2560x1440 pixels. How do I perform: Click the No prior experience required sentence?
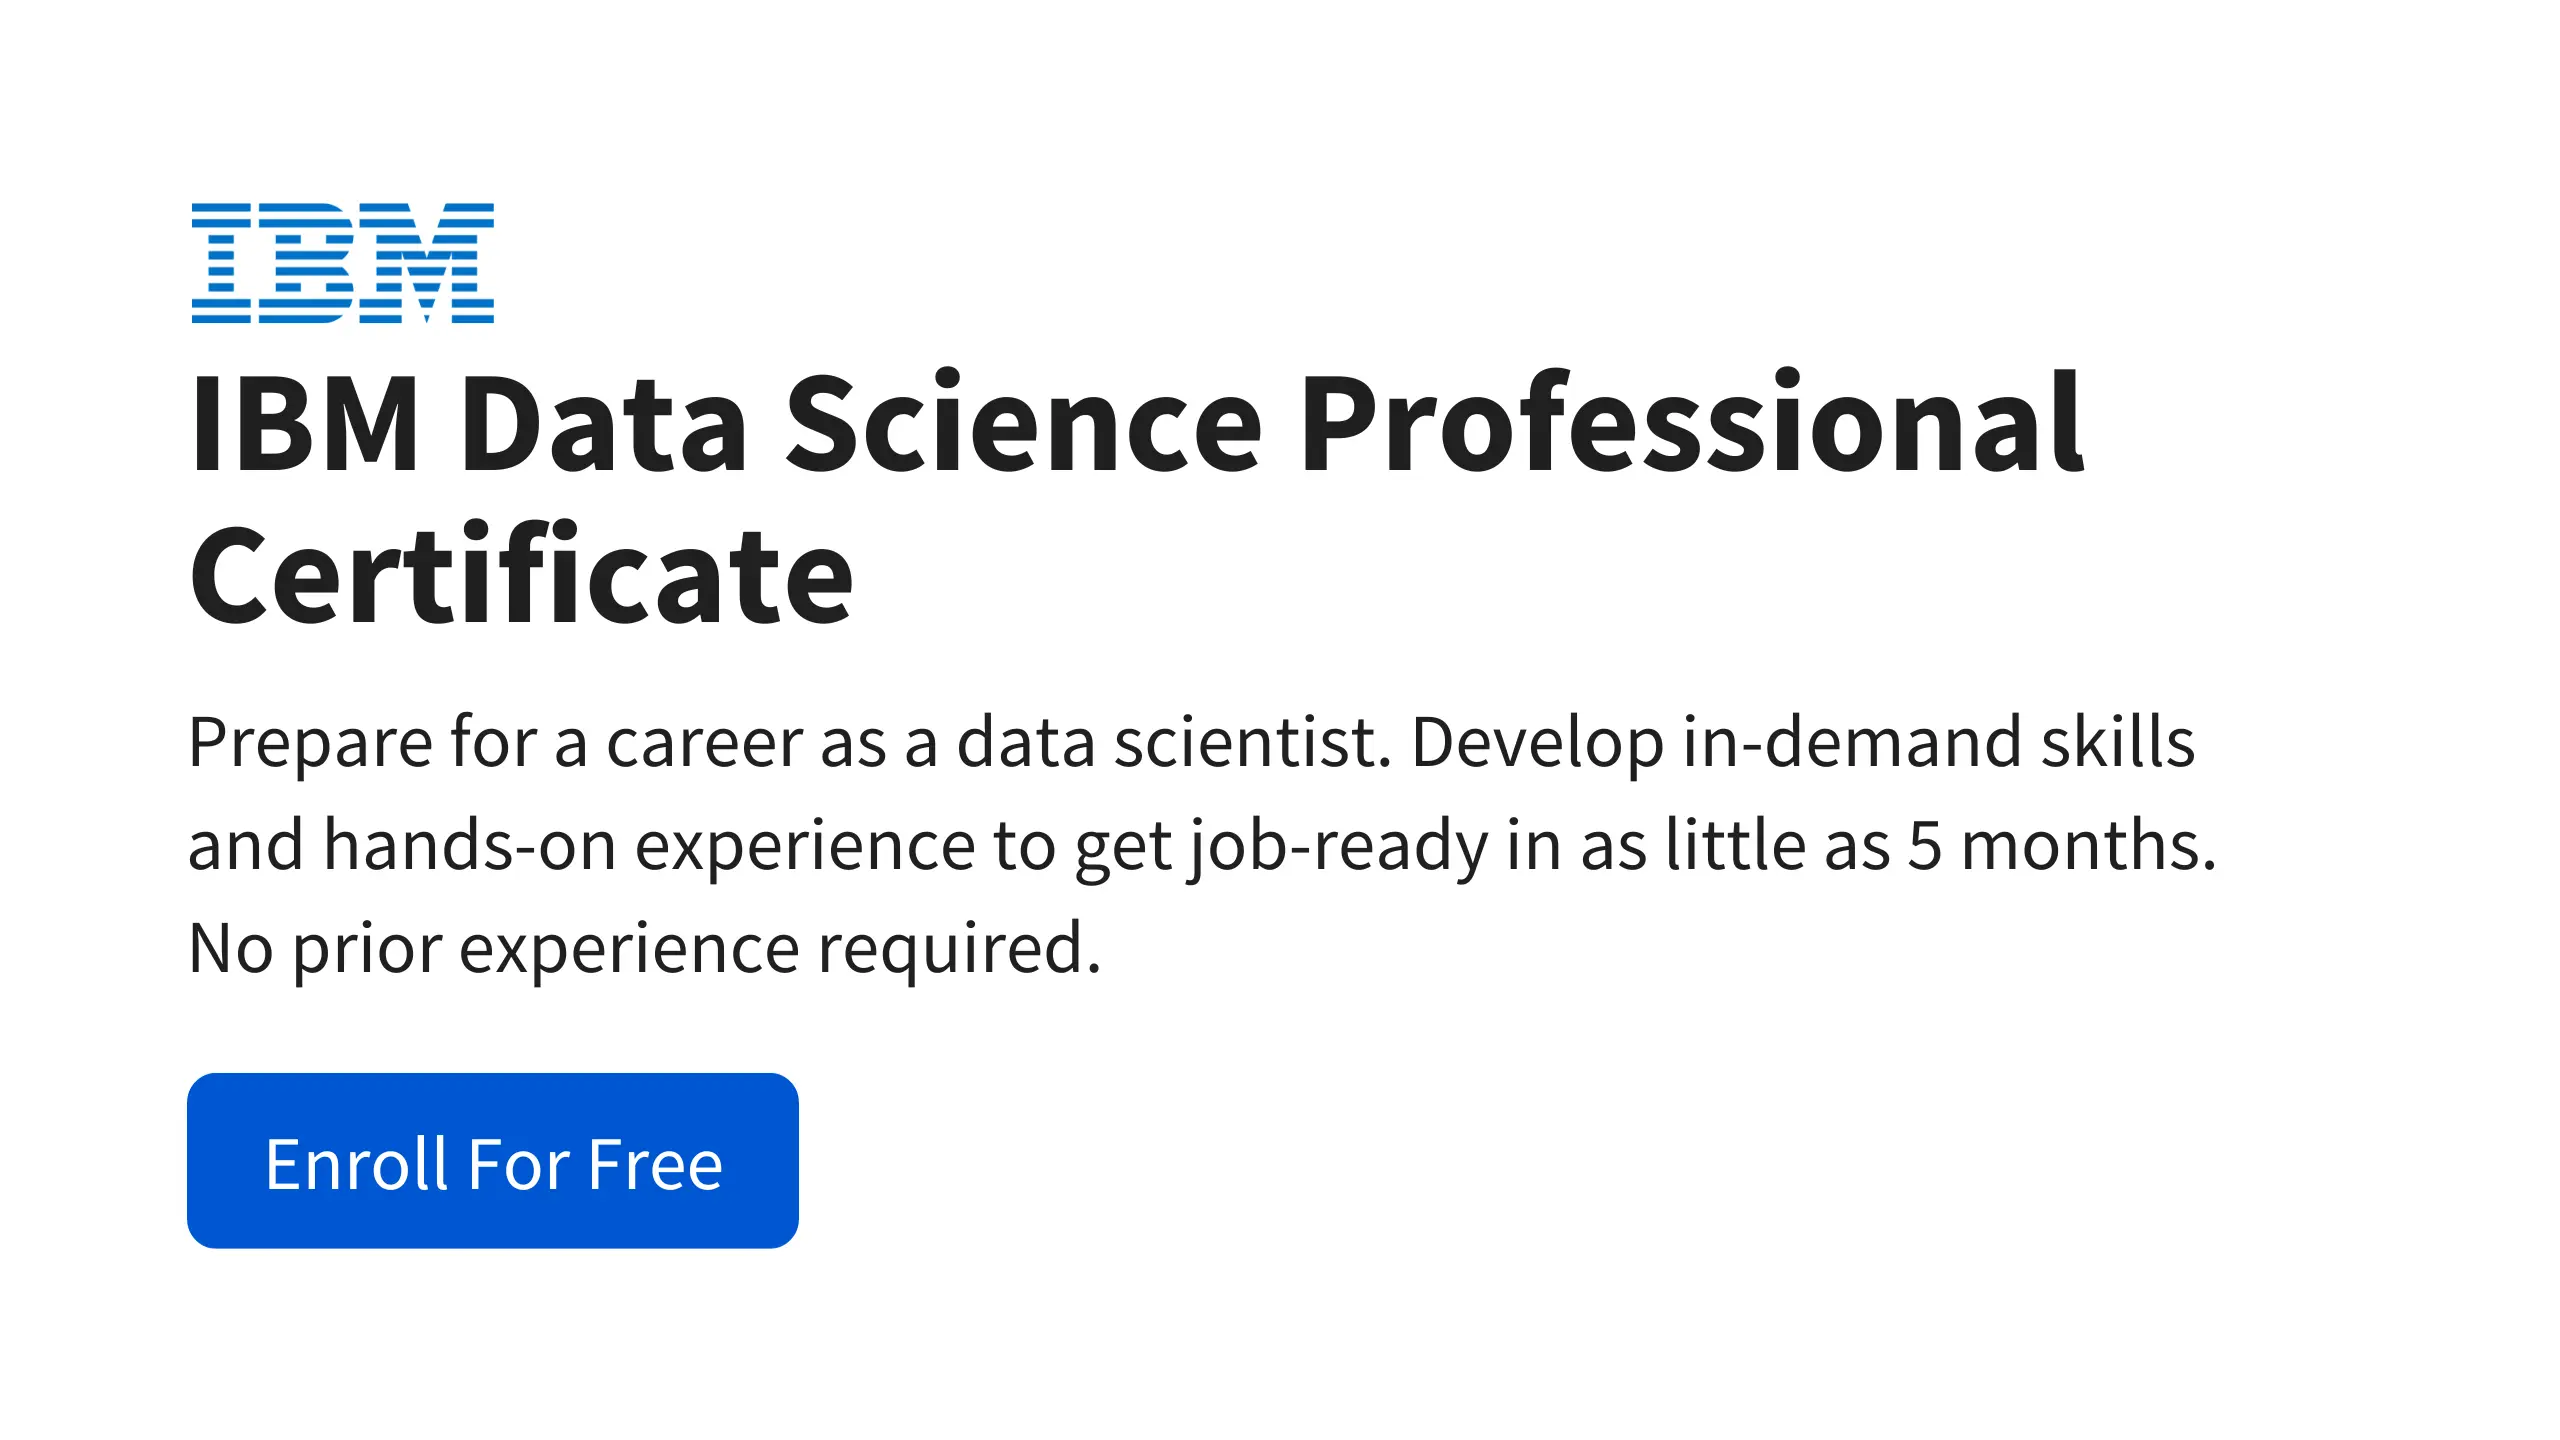[x=645, y=949]
